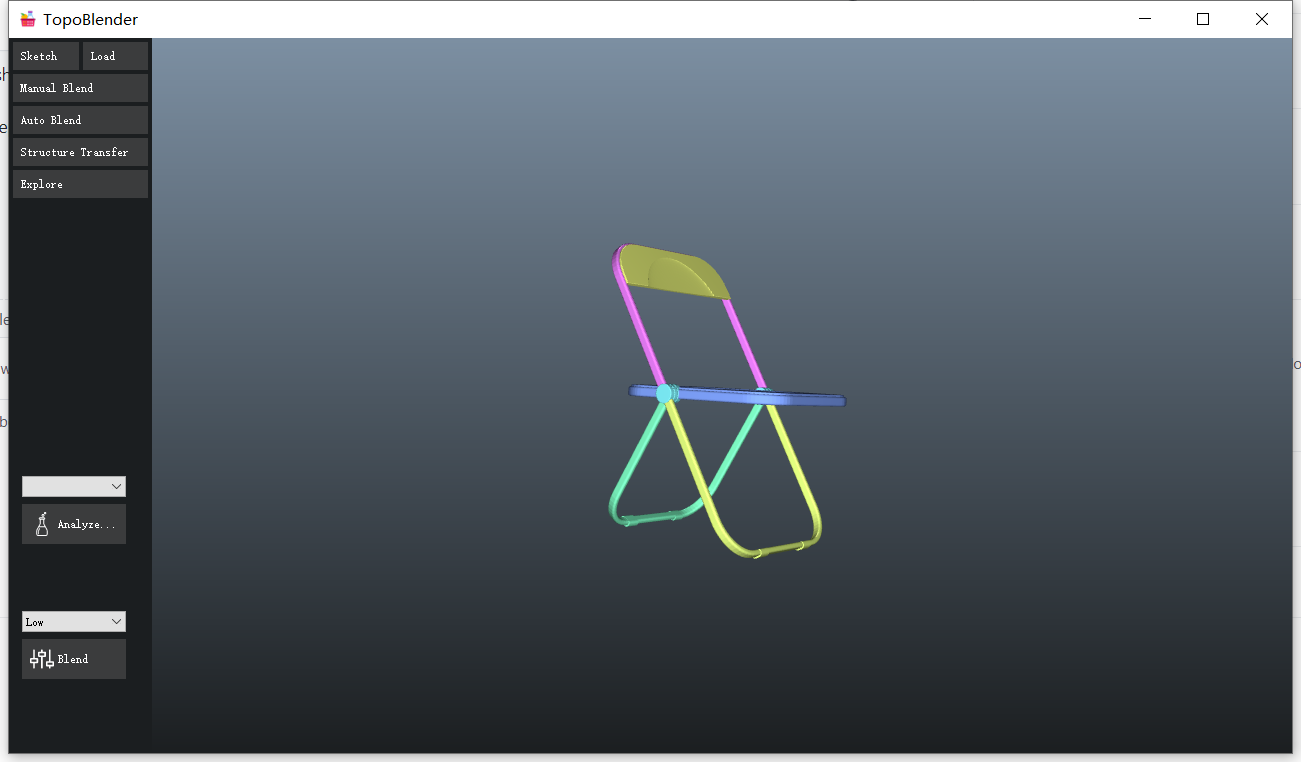Click the Analyze button

[x=74, y=524]
